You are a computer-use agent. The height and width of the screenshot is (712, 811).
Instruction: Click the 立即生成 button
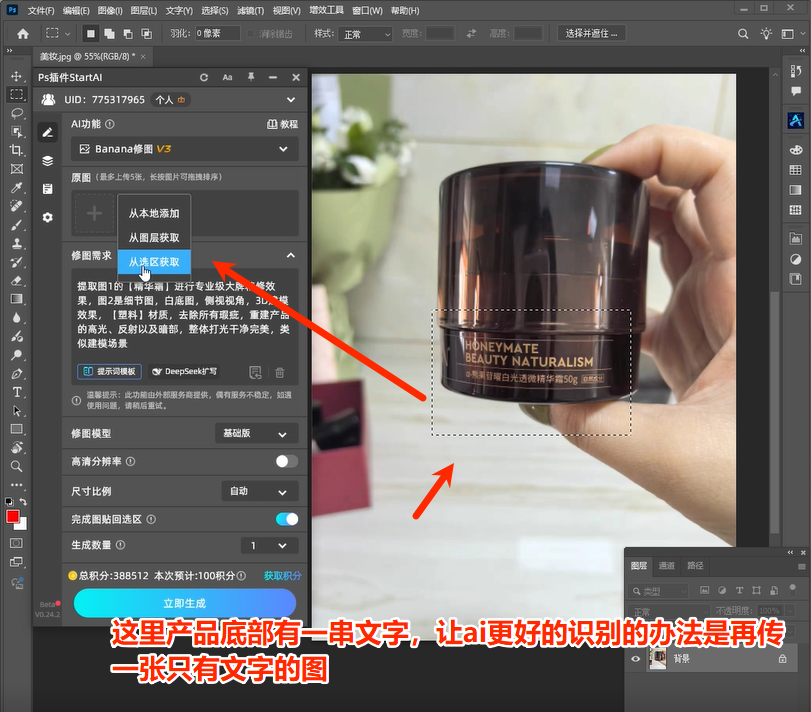pos(185,603)
